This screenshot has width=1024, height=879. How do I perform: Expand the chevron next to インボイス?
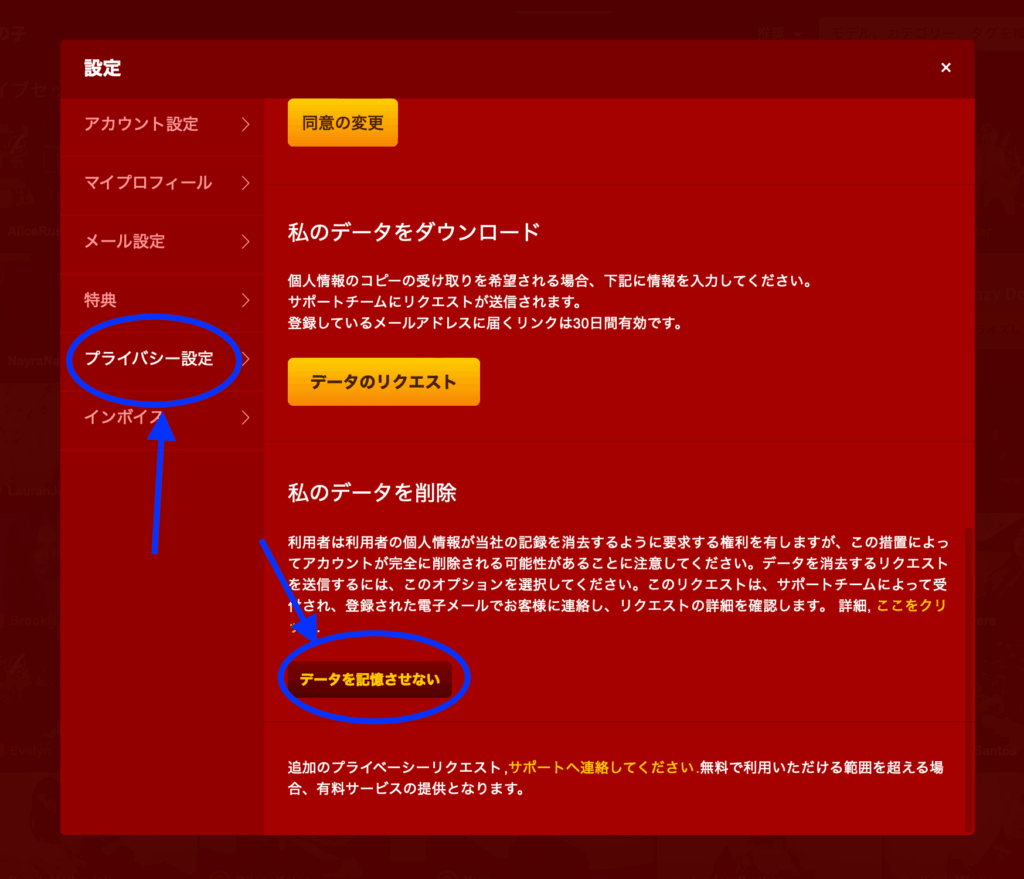tap(246, 418)
